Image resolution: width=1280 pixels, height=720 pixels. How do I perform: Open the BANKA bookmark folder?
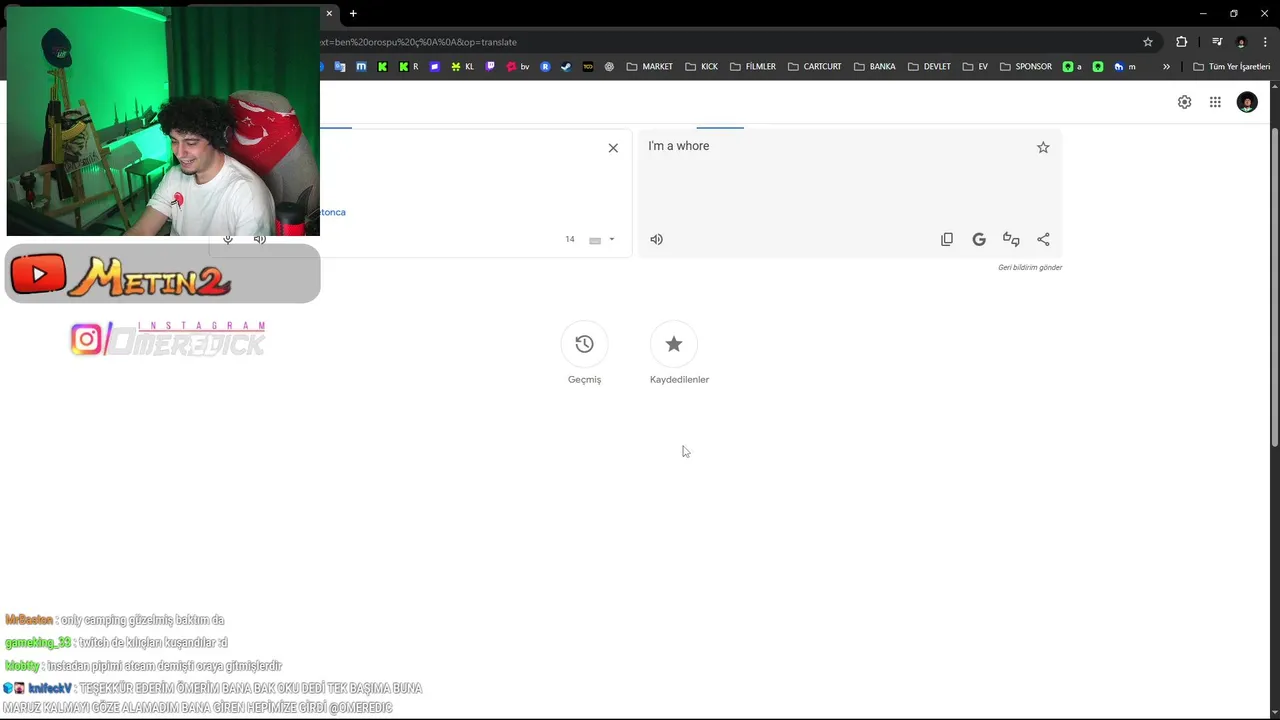pyautogui.click(x=875, y=67)
